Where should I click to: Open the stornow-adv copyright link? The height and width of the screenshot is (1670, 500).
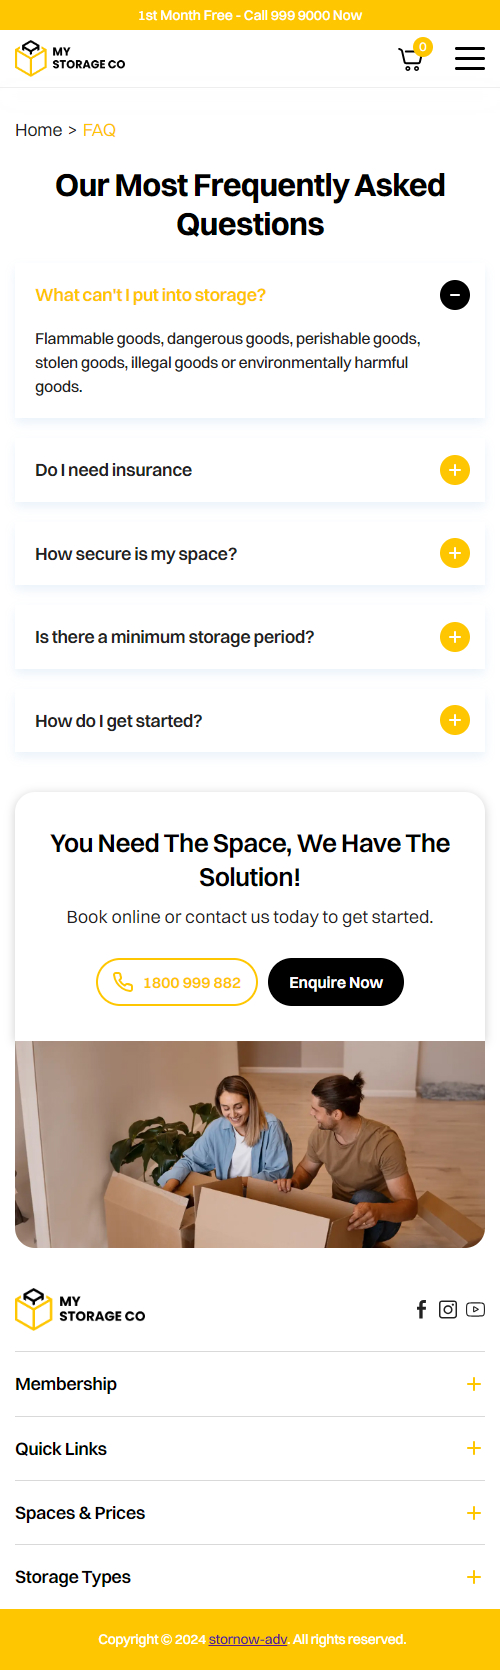point(248,1639)
